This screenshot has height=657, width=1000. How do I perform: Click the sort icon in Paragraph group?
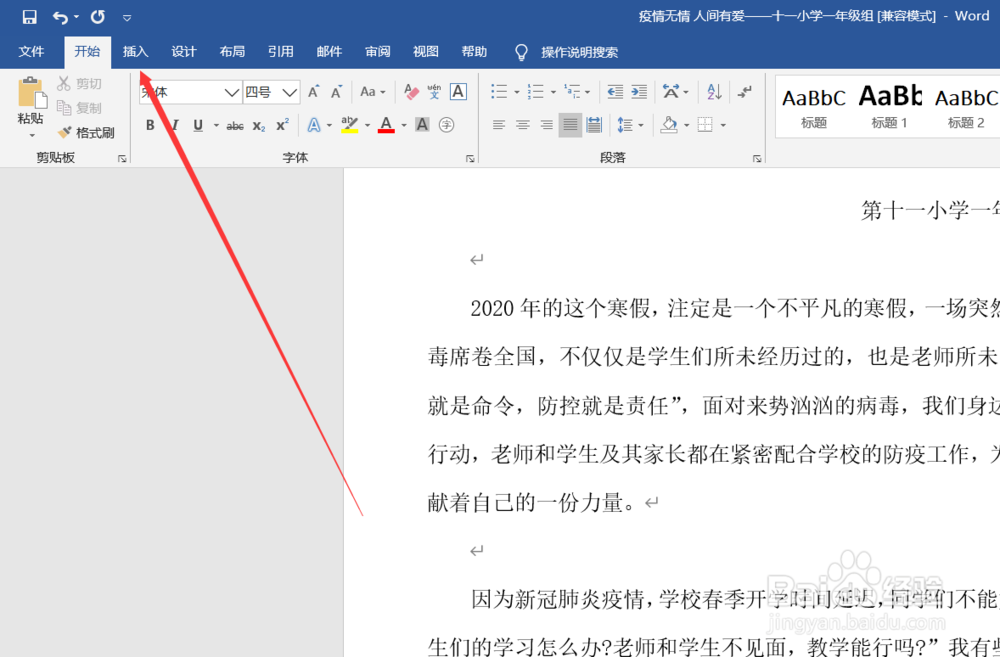pos(712,91)
